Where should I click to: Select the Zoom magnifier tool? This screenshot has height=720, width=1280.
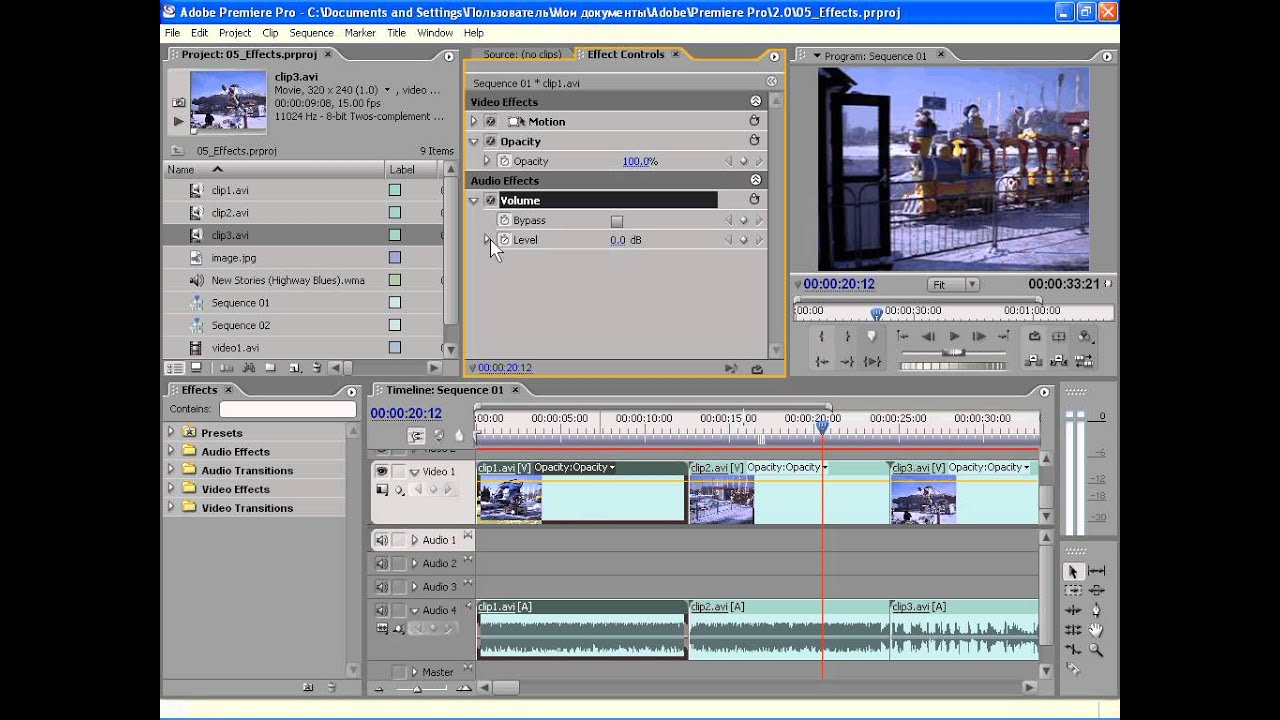[1096, 650]
